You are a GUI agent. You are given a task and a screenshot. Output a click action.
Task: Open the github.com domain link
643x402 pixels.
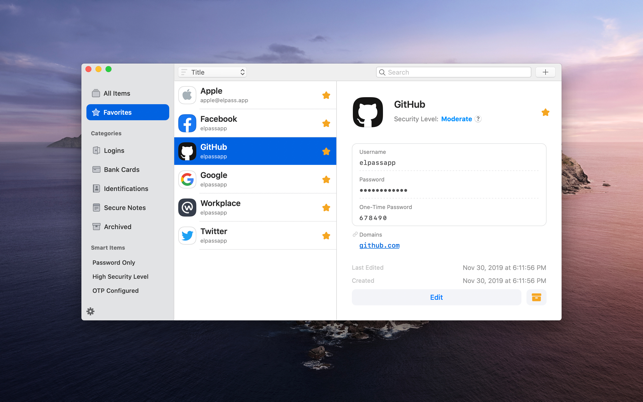(x=379, y=245)
